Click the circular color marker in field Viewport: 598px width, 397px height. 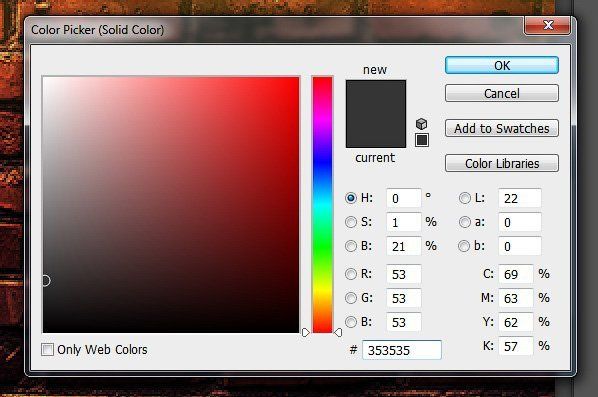pyautogui.click(x=45, y=281)
